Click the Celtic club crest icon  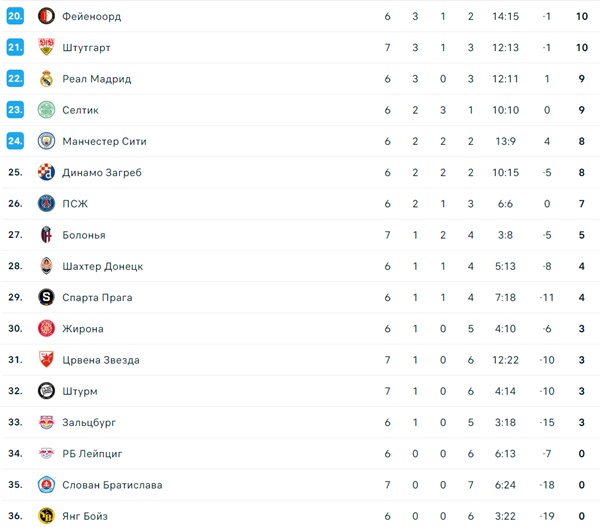pyautogui.click(x=46, y=110)
